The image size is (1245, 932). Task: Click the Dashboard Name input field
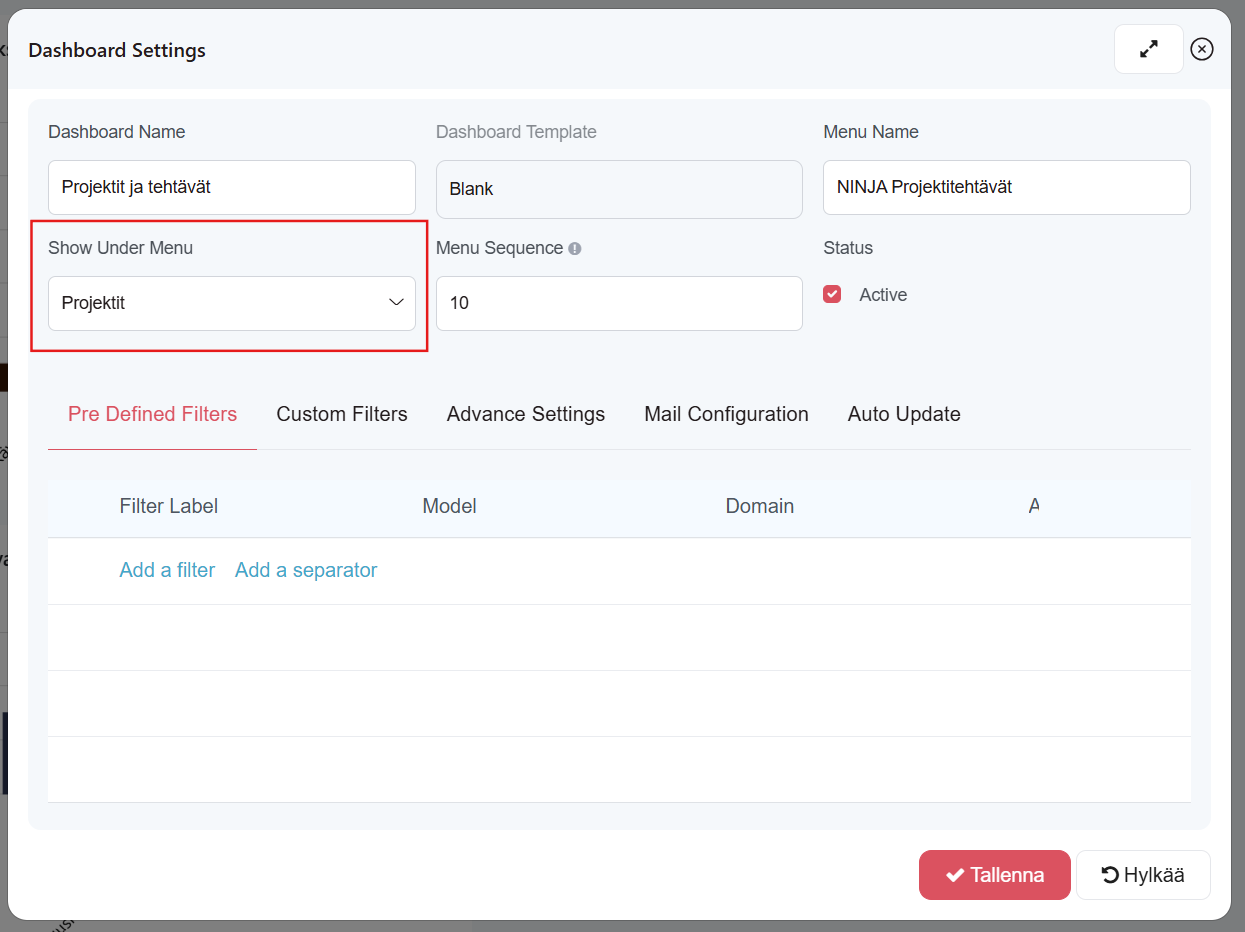pyautogui.click(x=232, y=187)
